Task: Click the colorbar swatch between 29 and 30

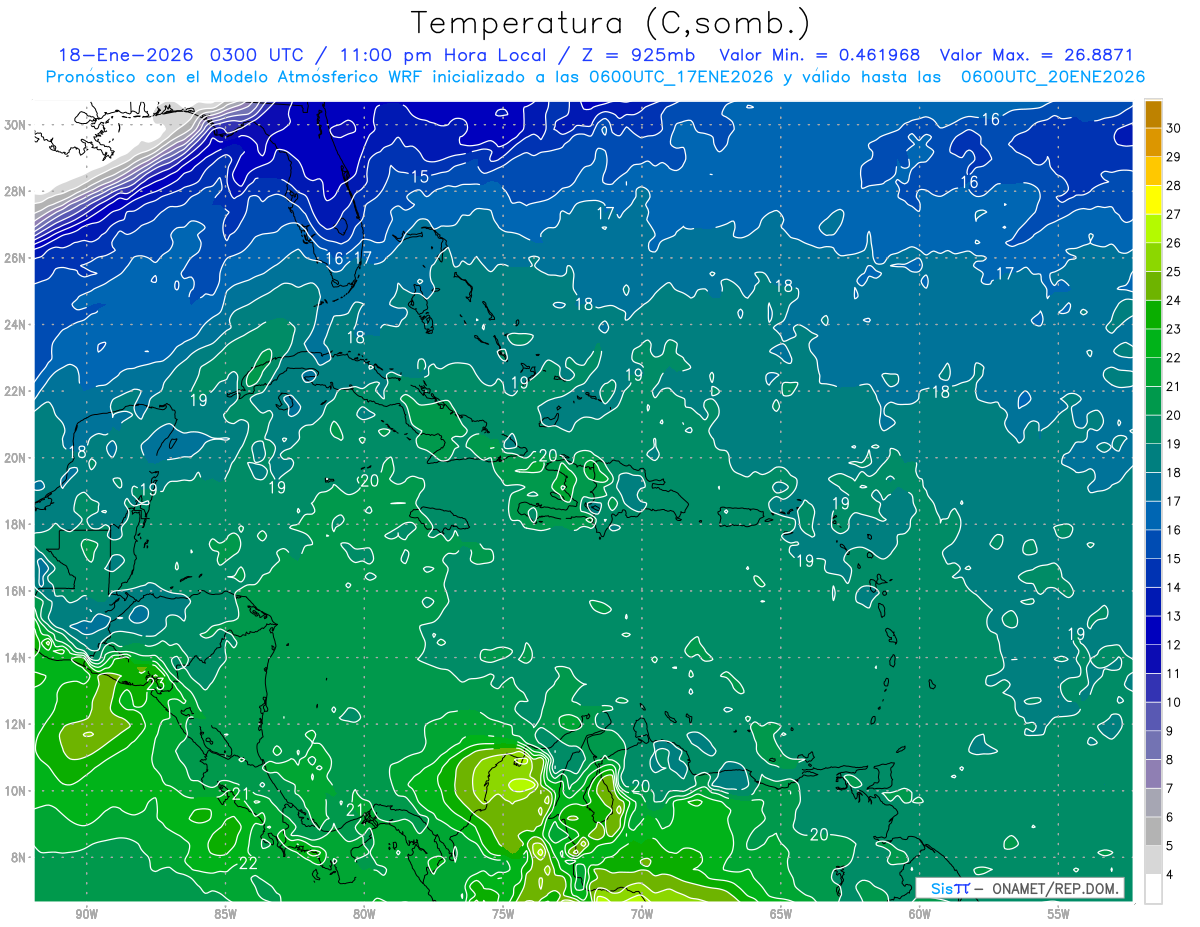Action: [x=1153, y=142]
